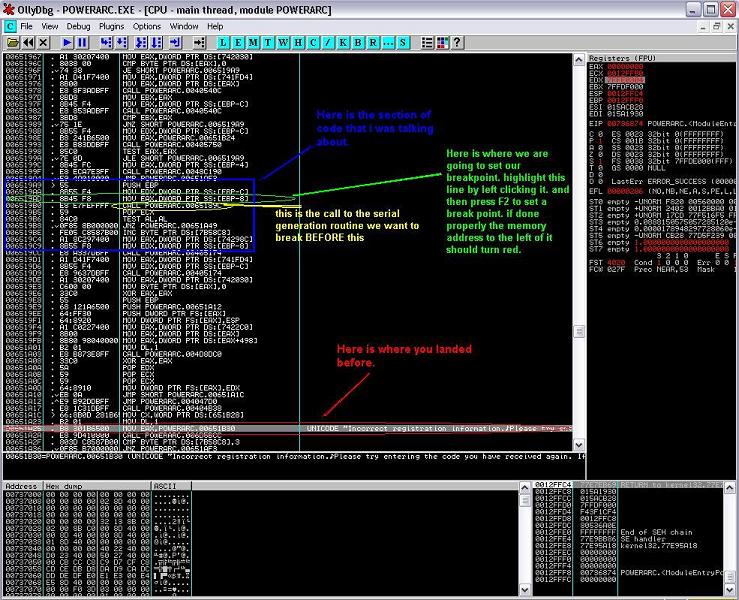
Task: Click the Step over toolbar icon
Action: (x=122, y=43)
